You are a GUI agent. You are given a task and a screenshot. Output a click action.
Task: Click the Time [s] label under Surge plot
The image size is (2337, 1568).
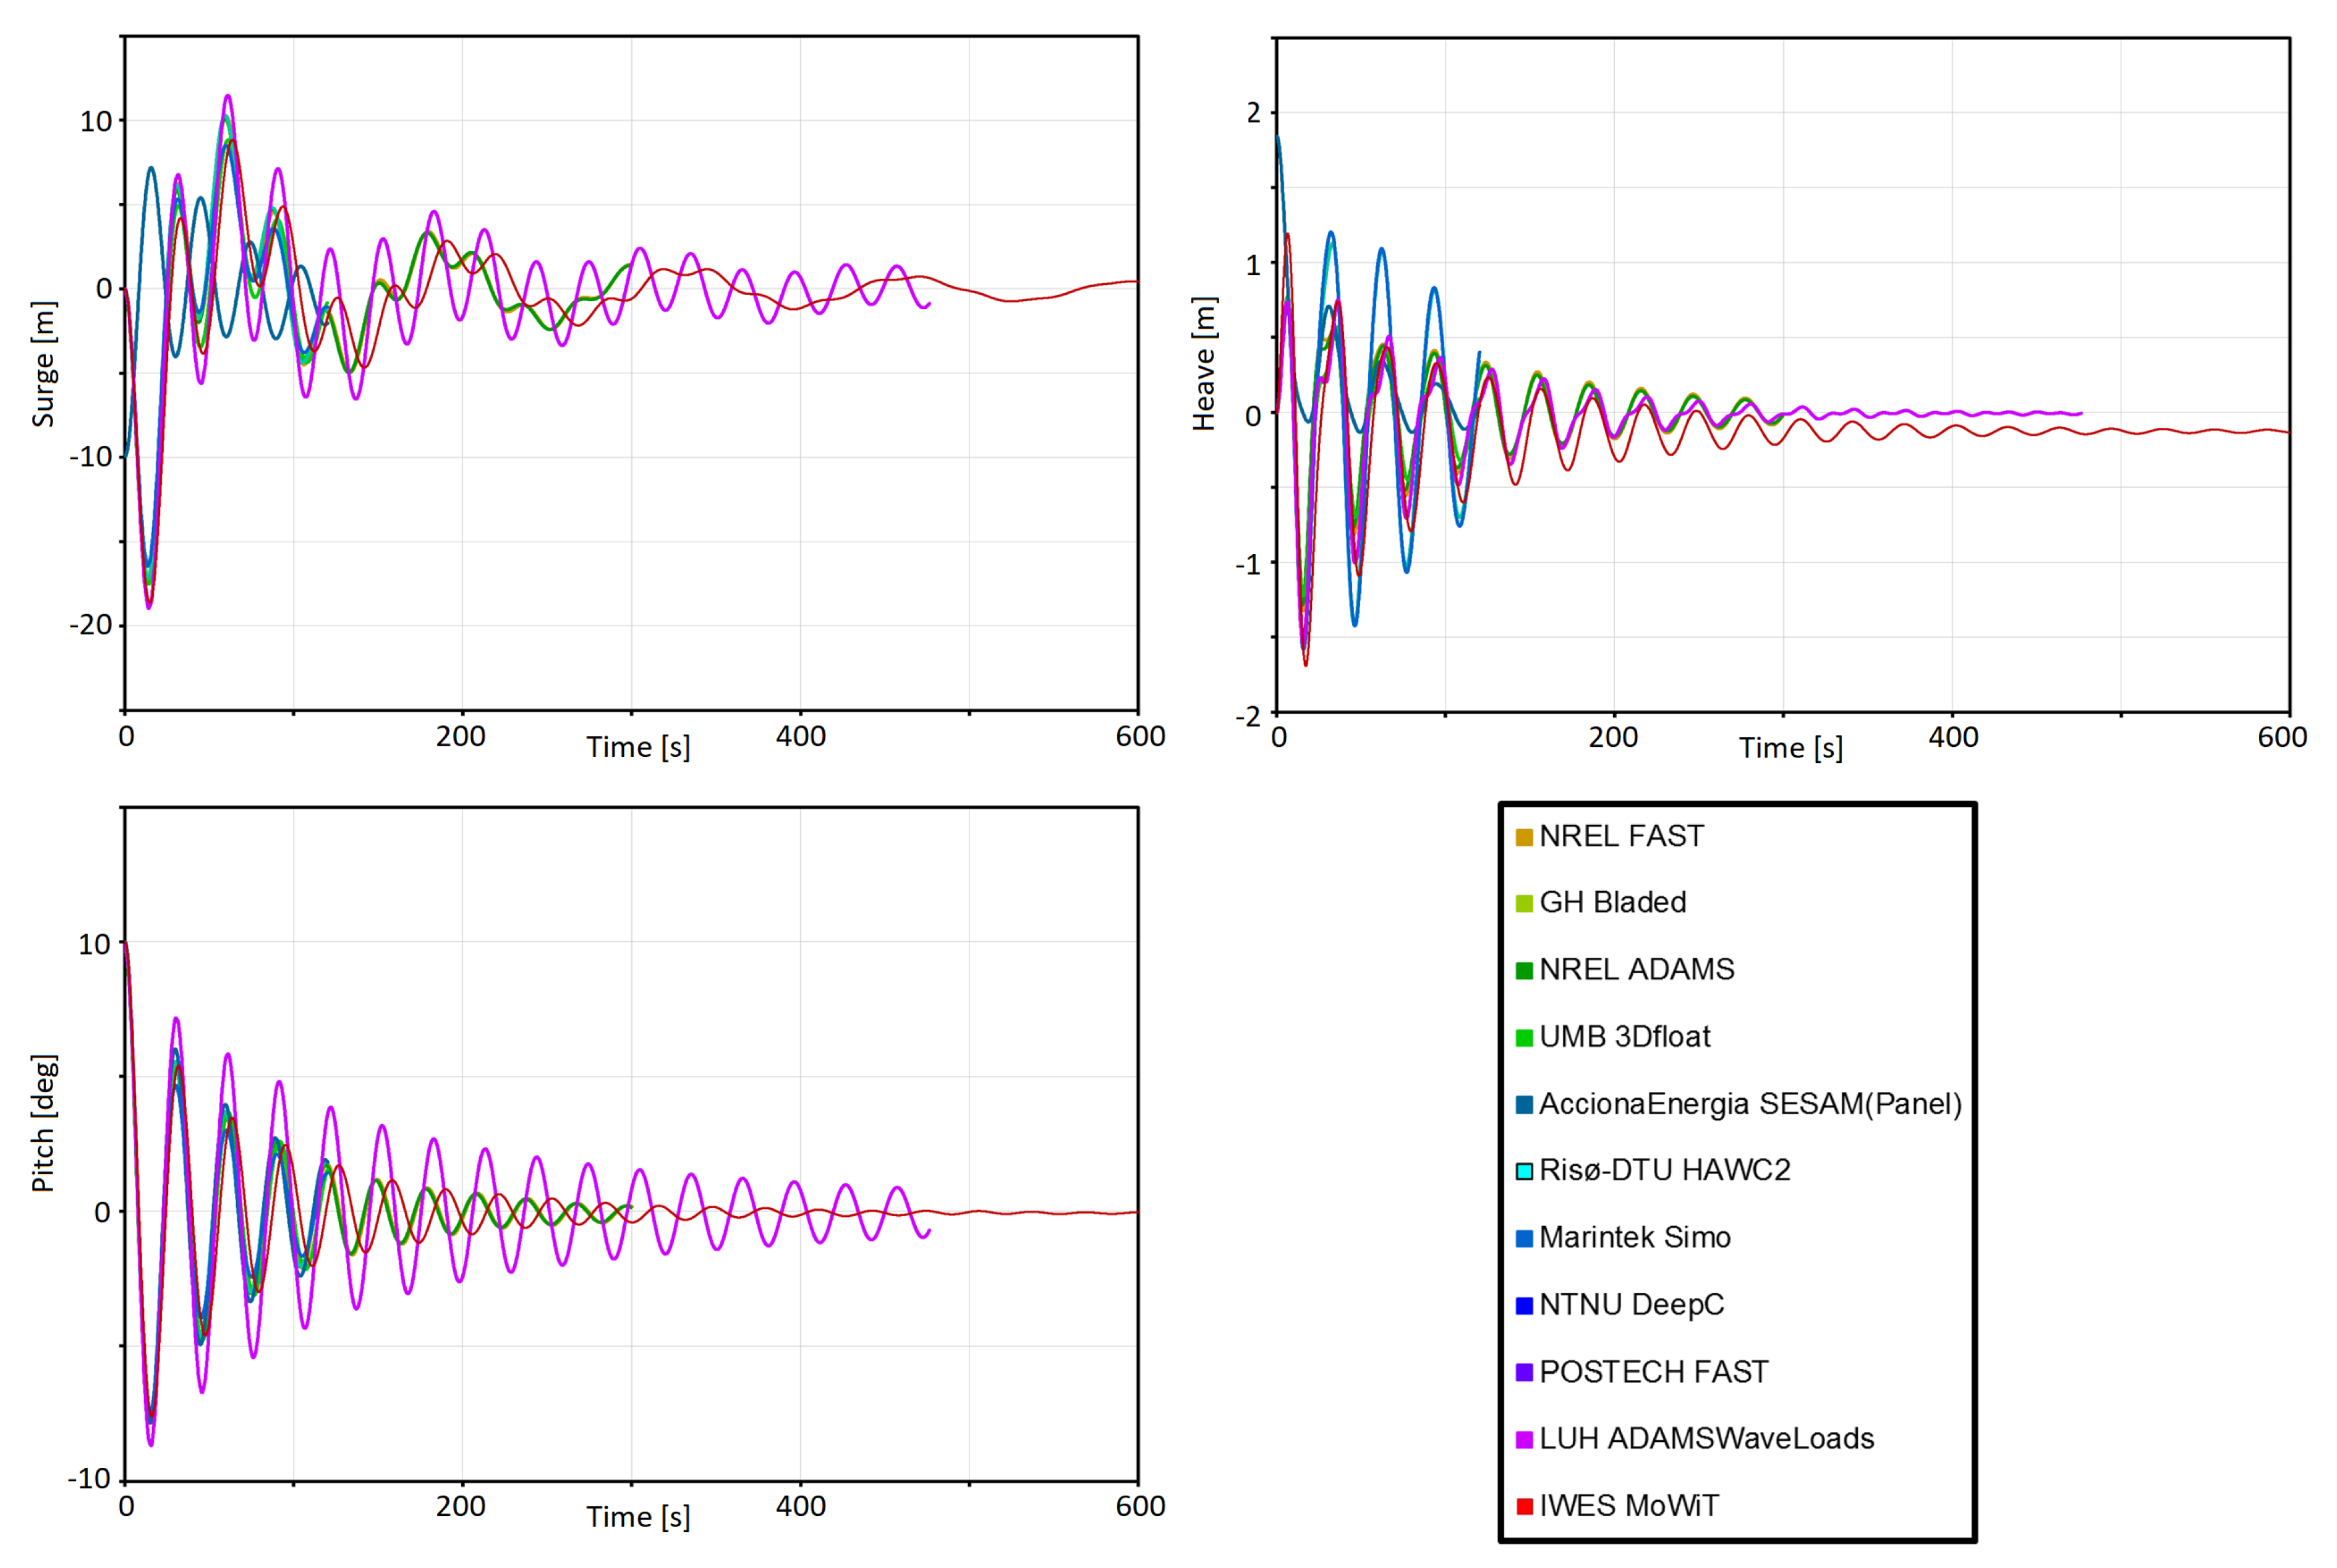coord(638,747)
